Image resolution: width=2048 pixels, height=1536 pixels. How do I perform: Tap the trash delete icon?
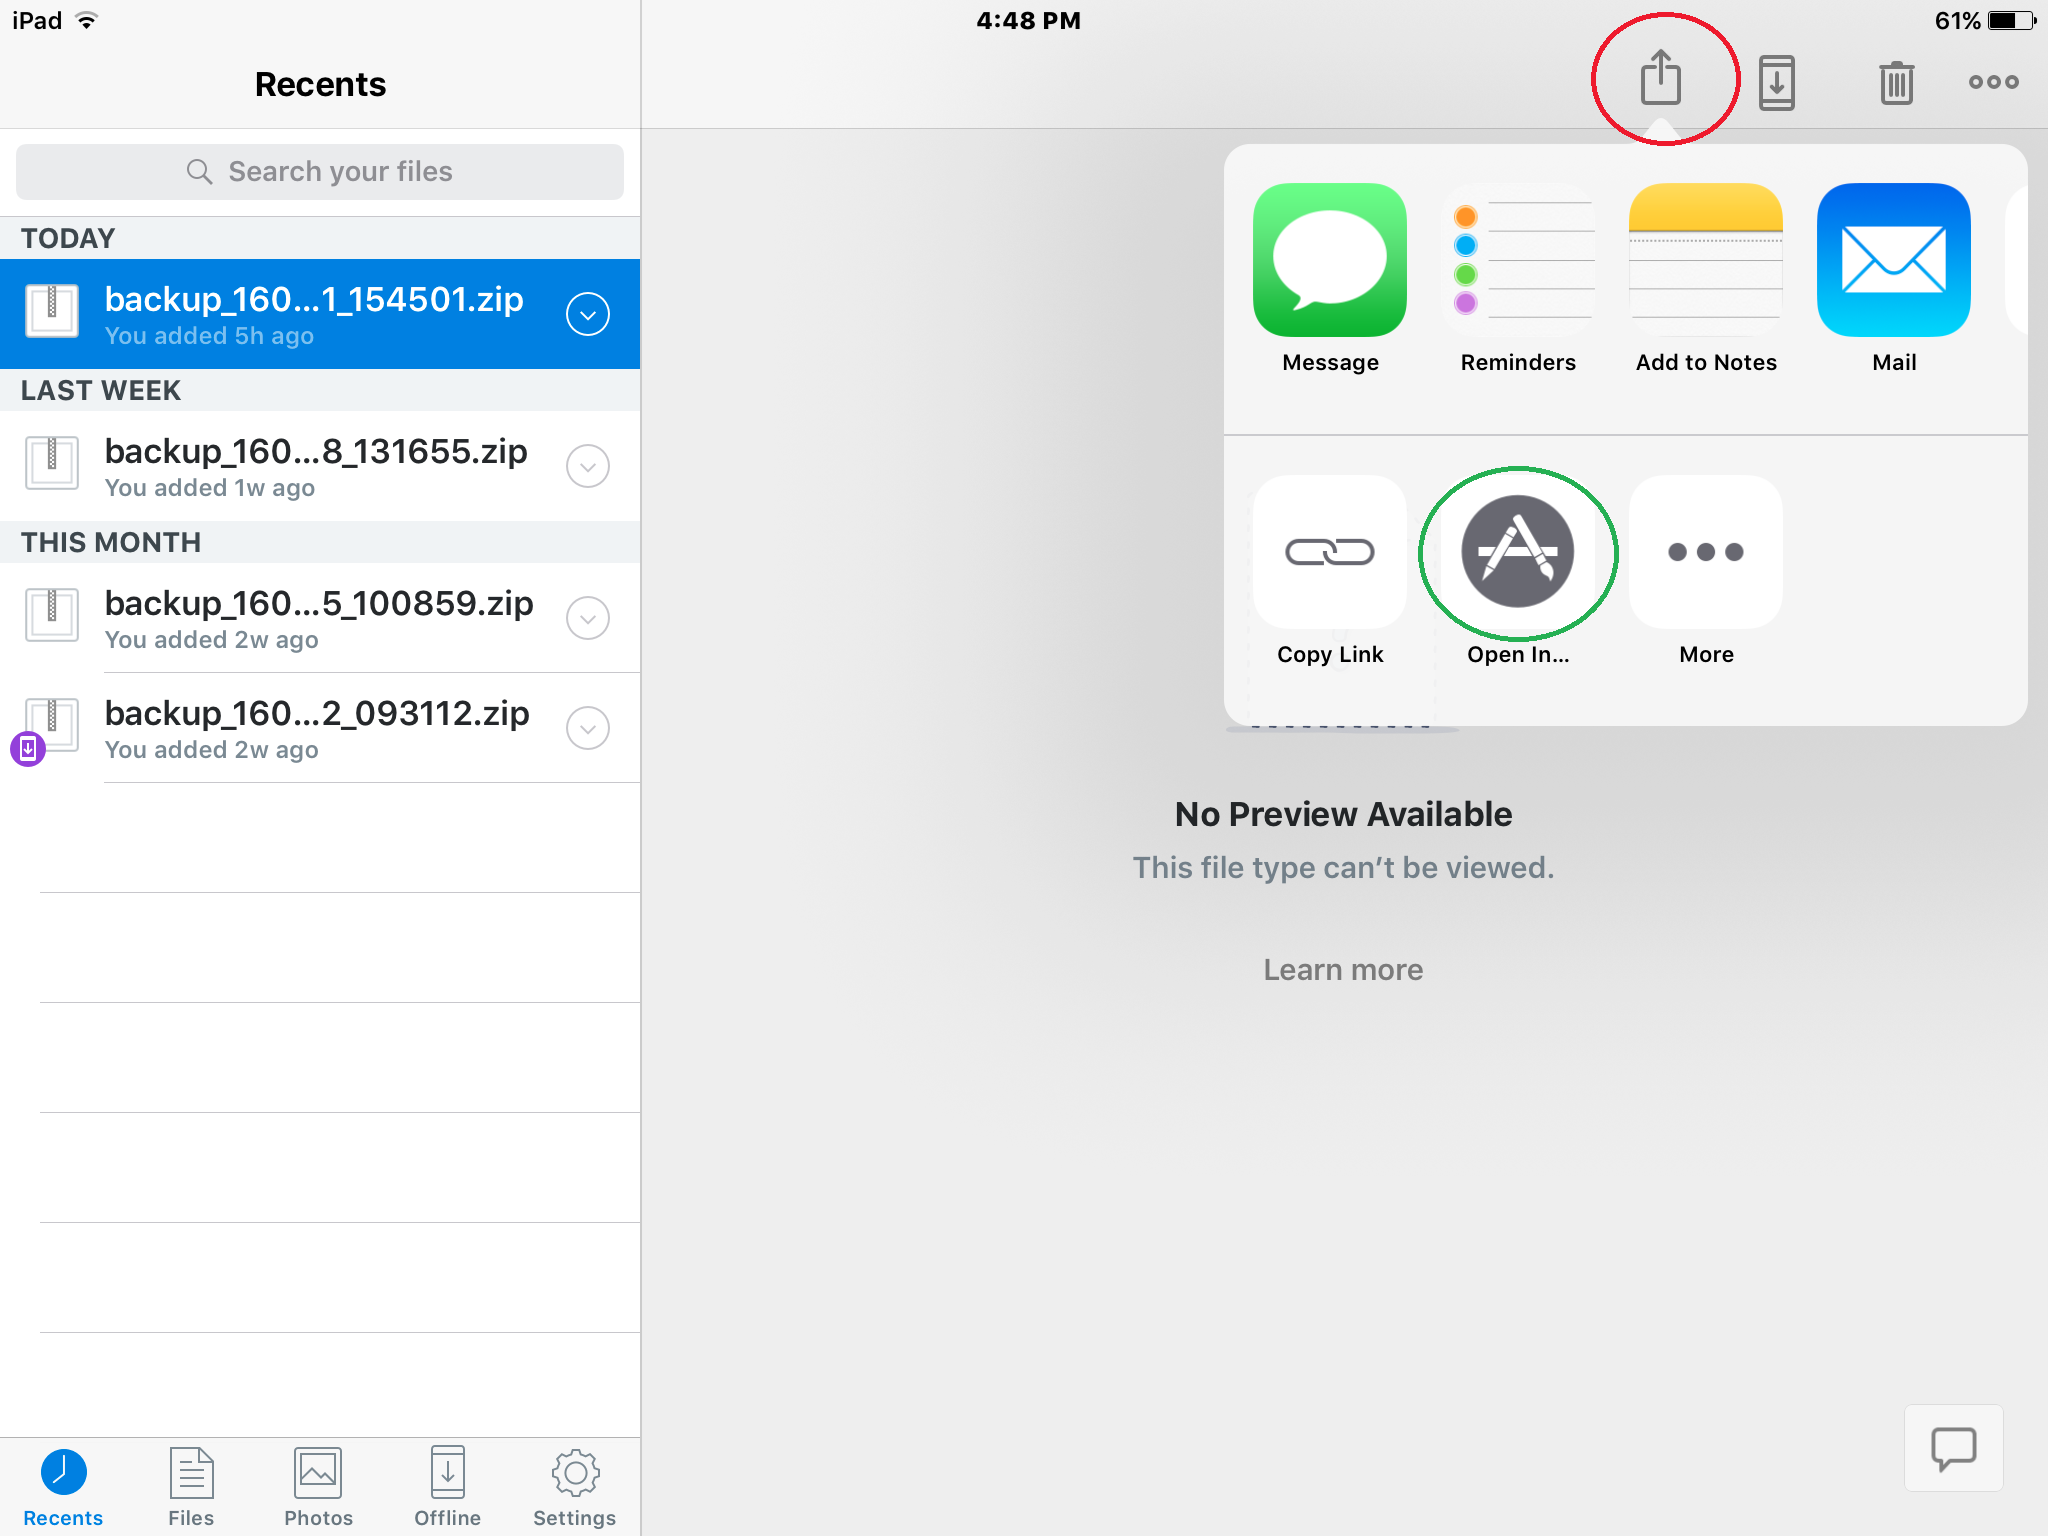[x=1895, y=82]
